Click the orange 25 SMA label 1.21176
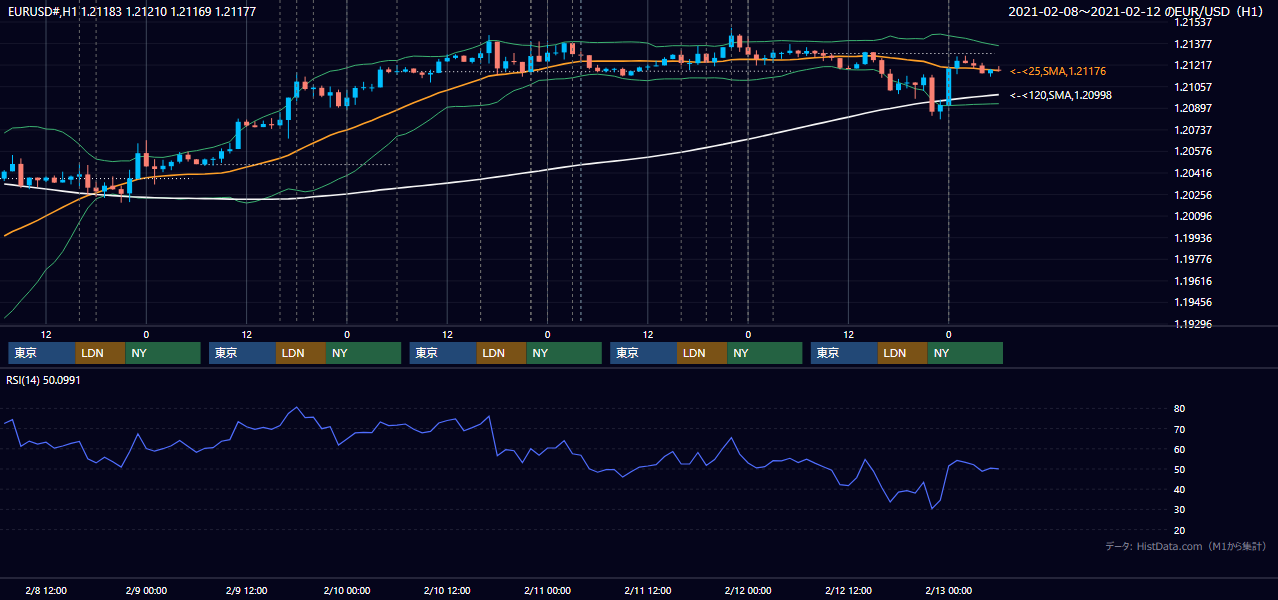 1058,71
